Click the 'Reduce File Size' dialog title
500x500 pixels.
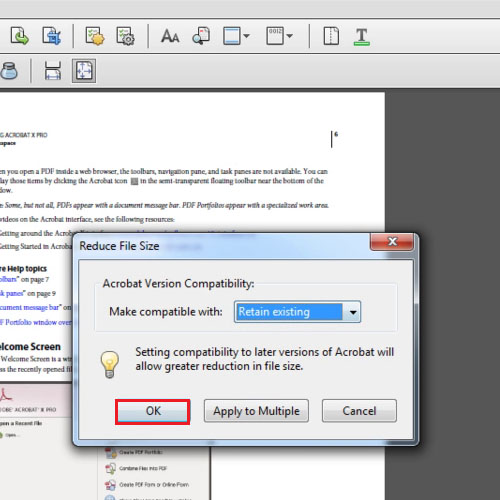pos(119,246)
